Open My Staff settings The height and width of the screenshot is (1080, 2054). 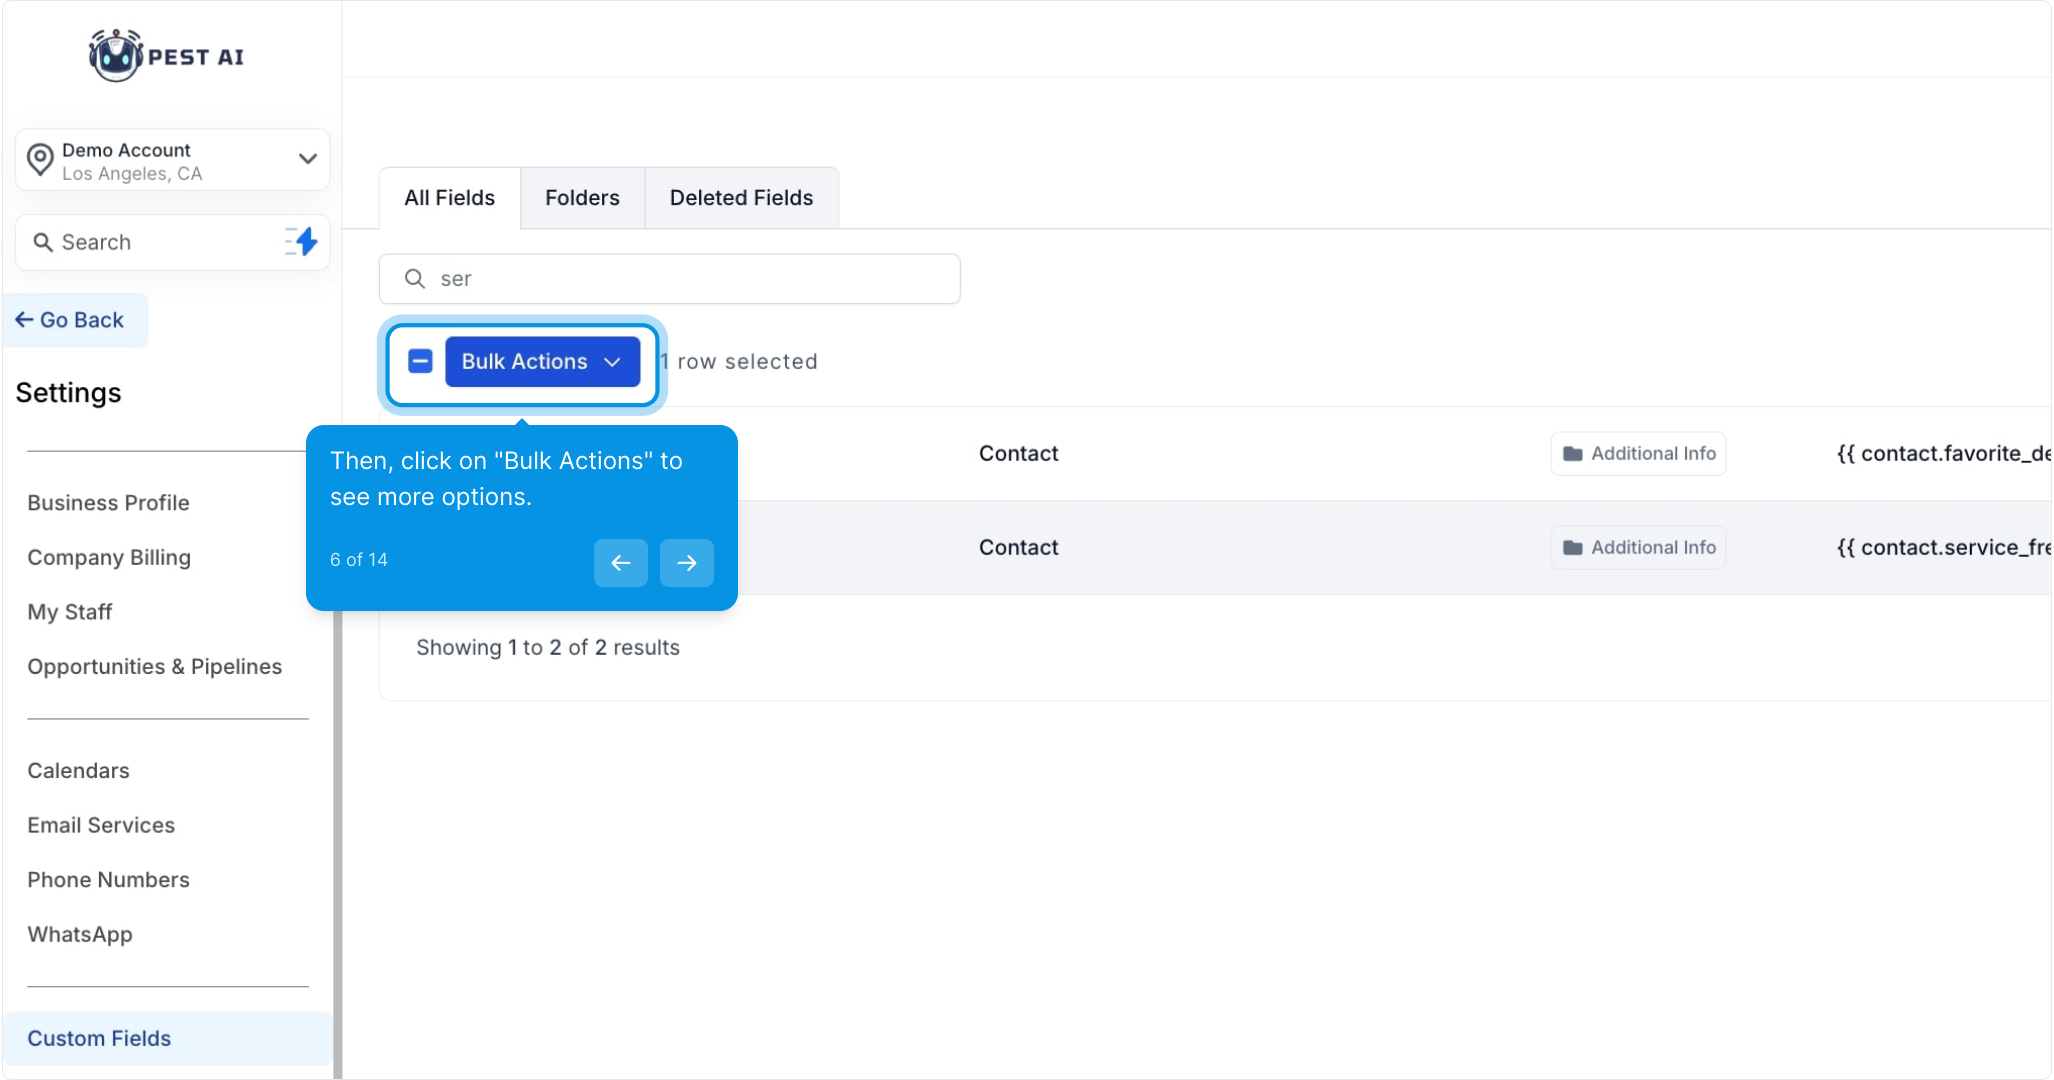(x=70, y=612)
